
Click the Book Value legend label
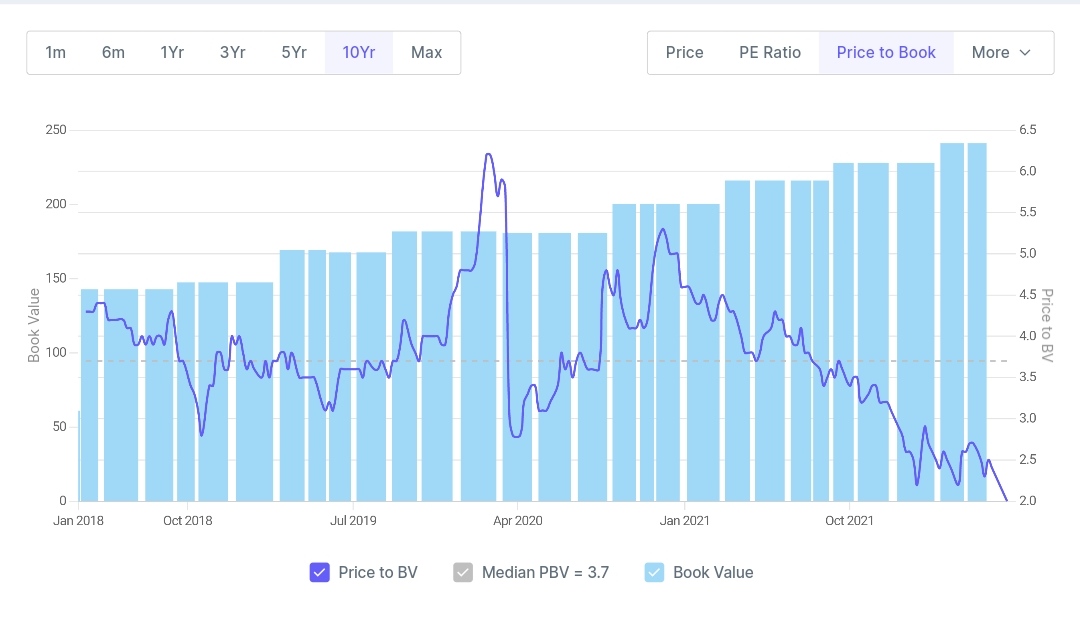coord(713,573)
